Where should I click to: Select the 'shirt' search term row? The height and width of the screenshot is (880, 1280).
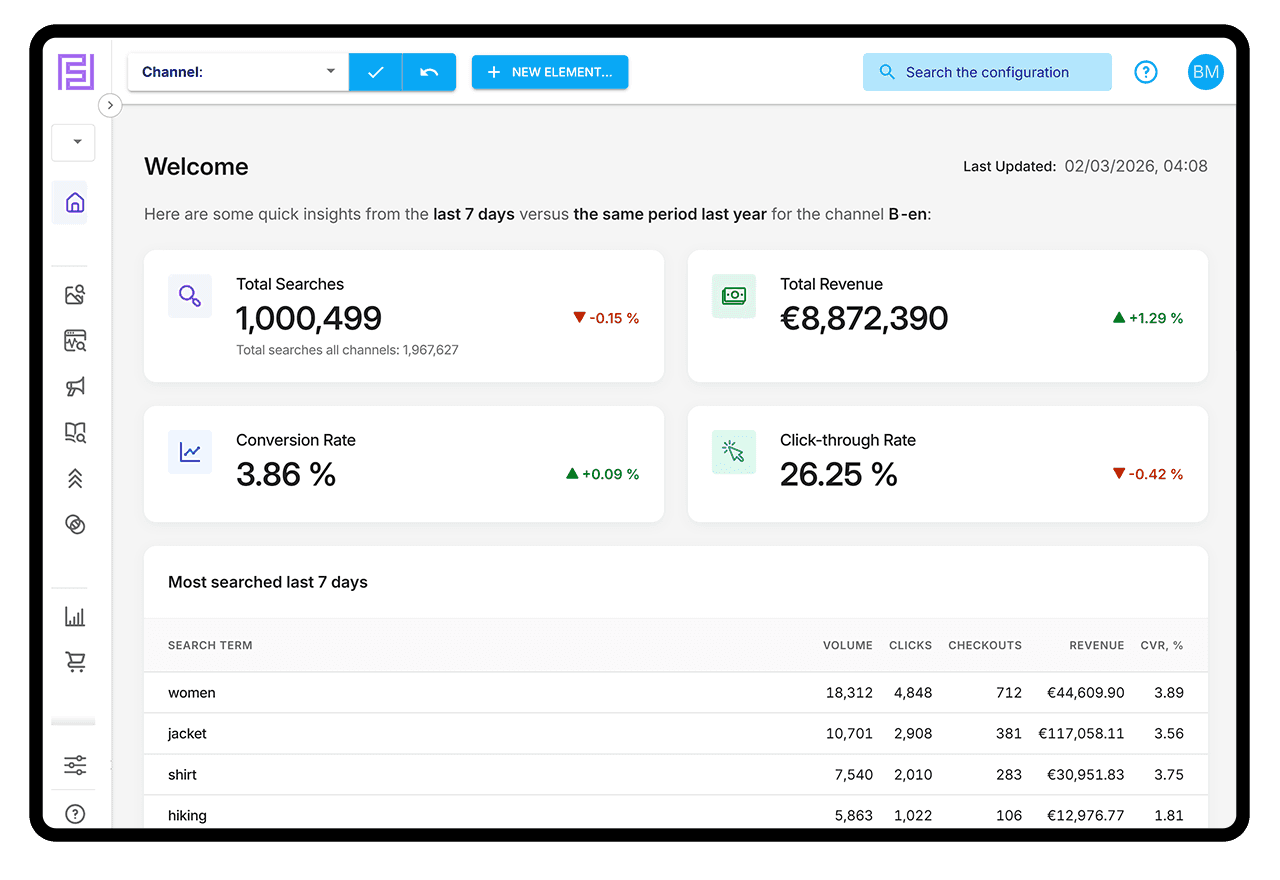coord(676,774)
